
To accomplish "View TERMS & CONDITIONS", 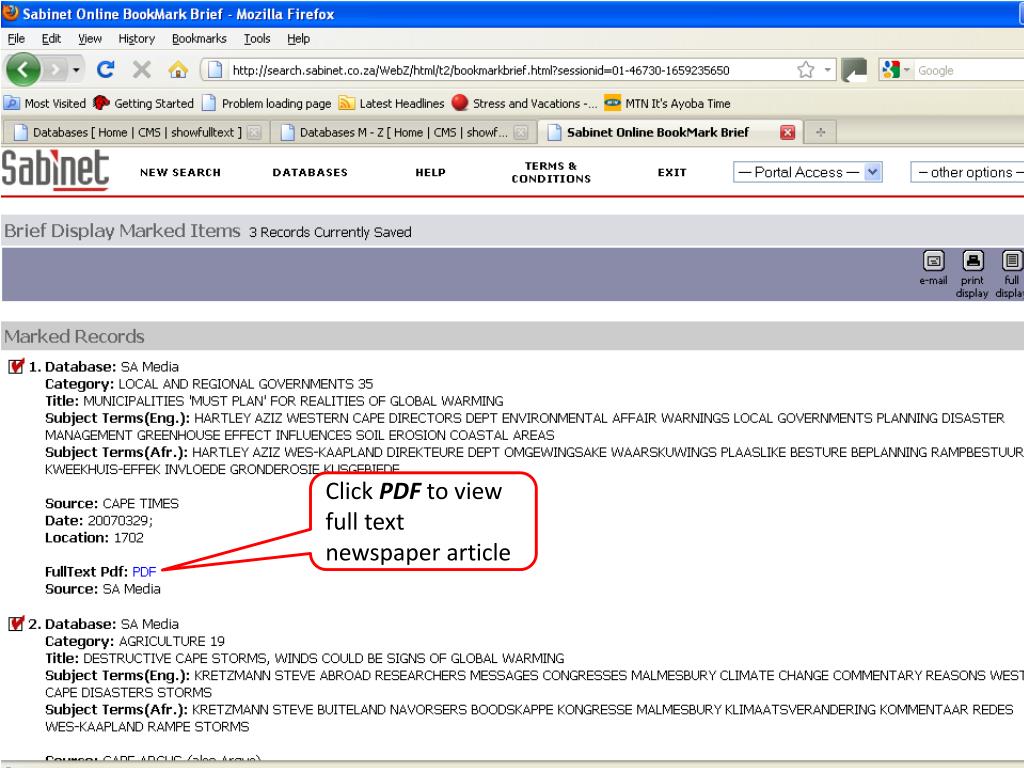I will click(551, 172).
